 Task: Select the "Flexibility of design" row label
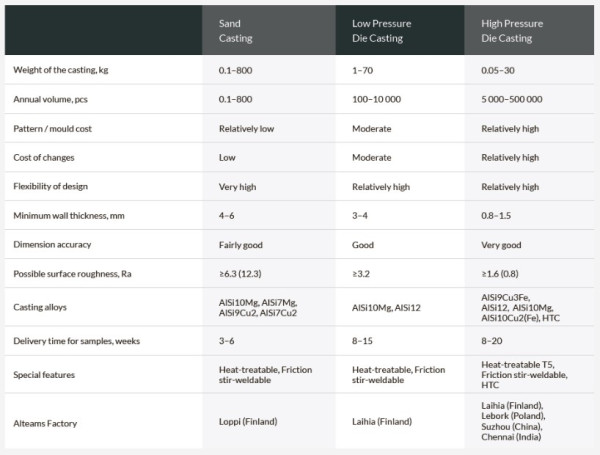pyautogui.click(x=55, y=186)
